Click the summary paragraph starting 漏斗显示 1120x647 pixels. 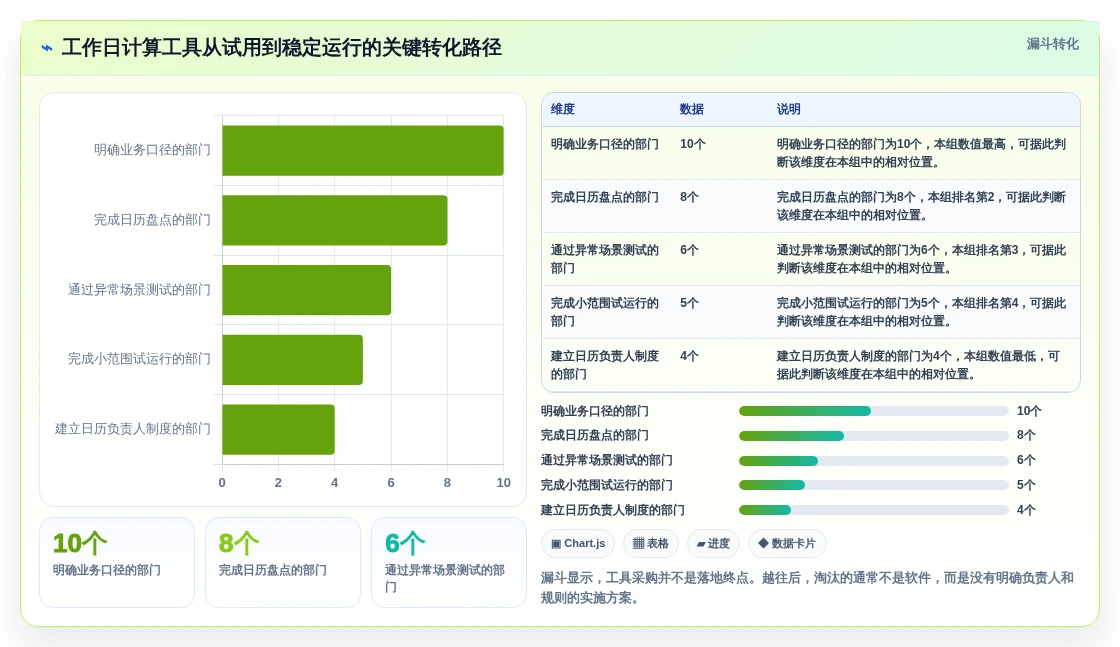tap(807, 588)
